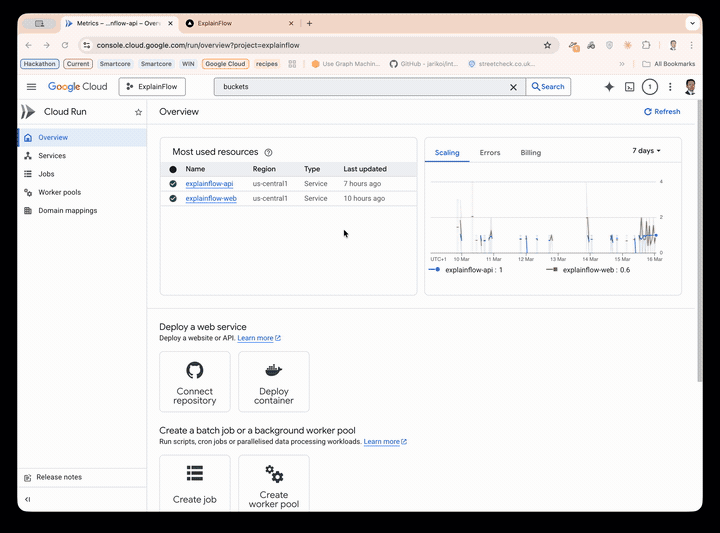Switch to the Scaling tab
The height and width of the screenshot is (533, 720).
point(447,152)
